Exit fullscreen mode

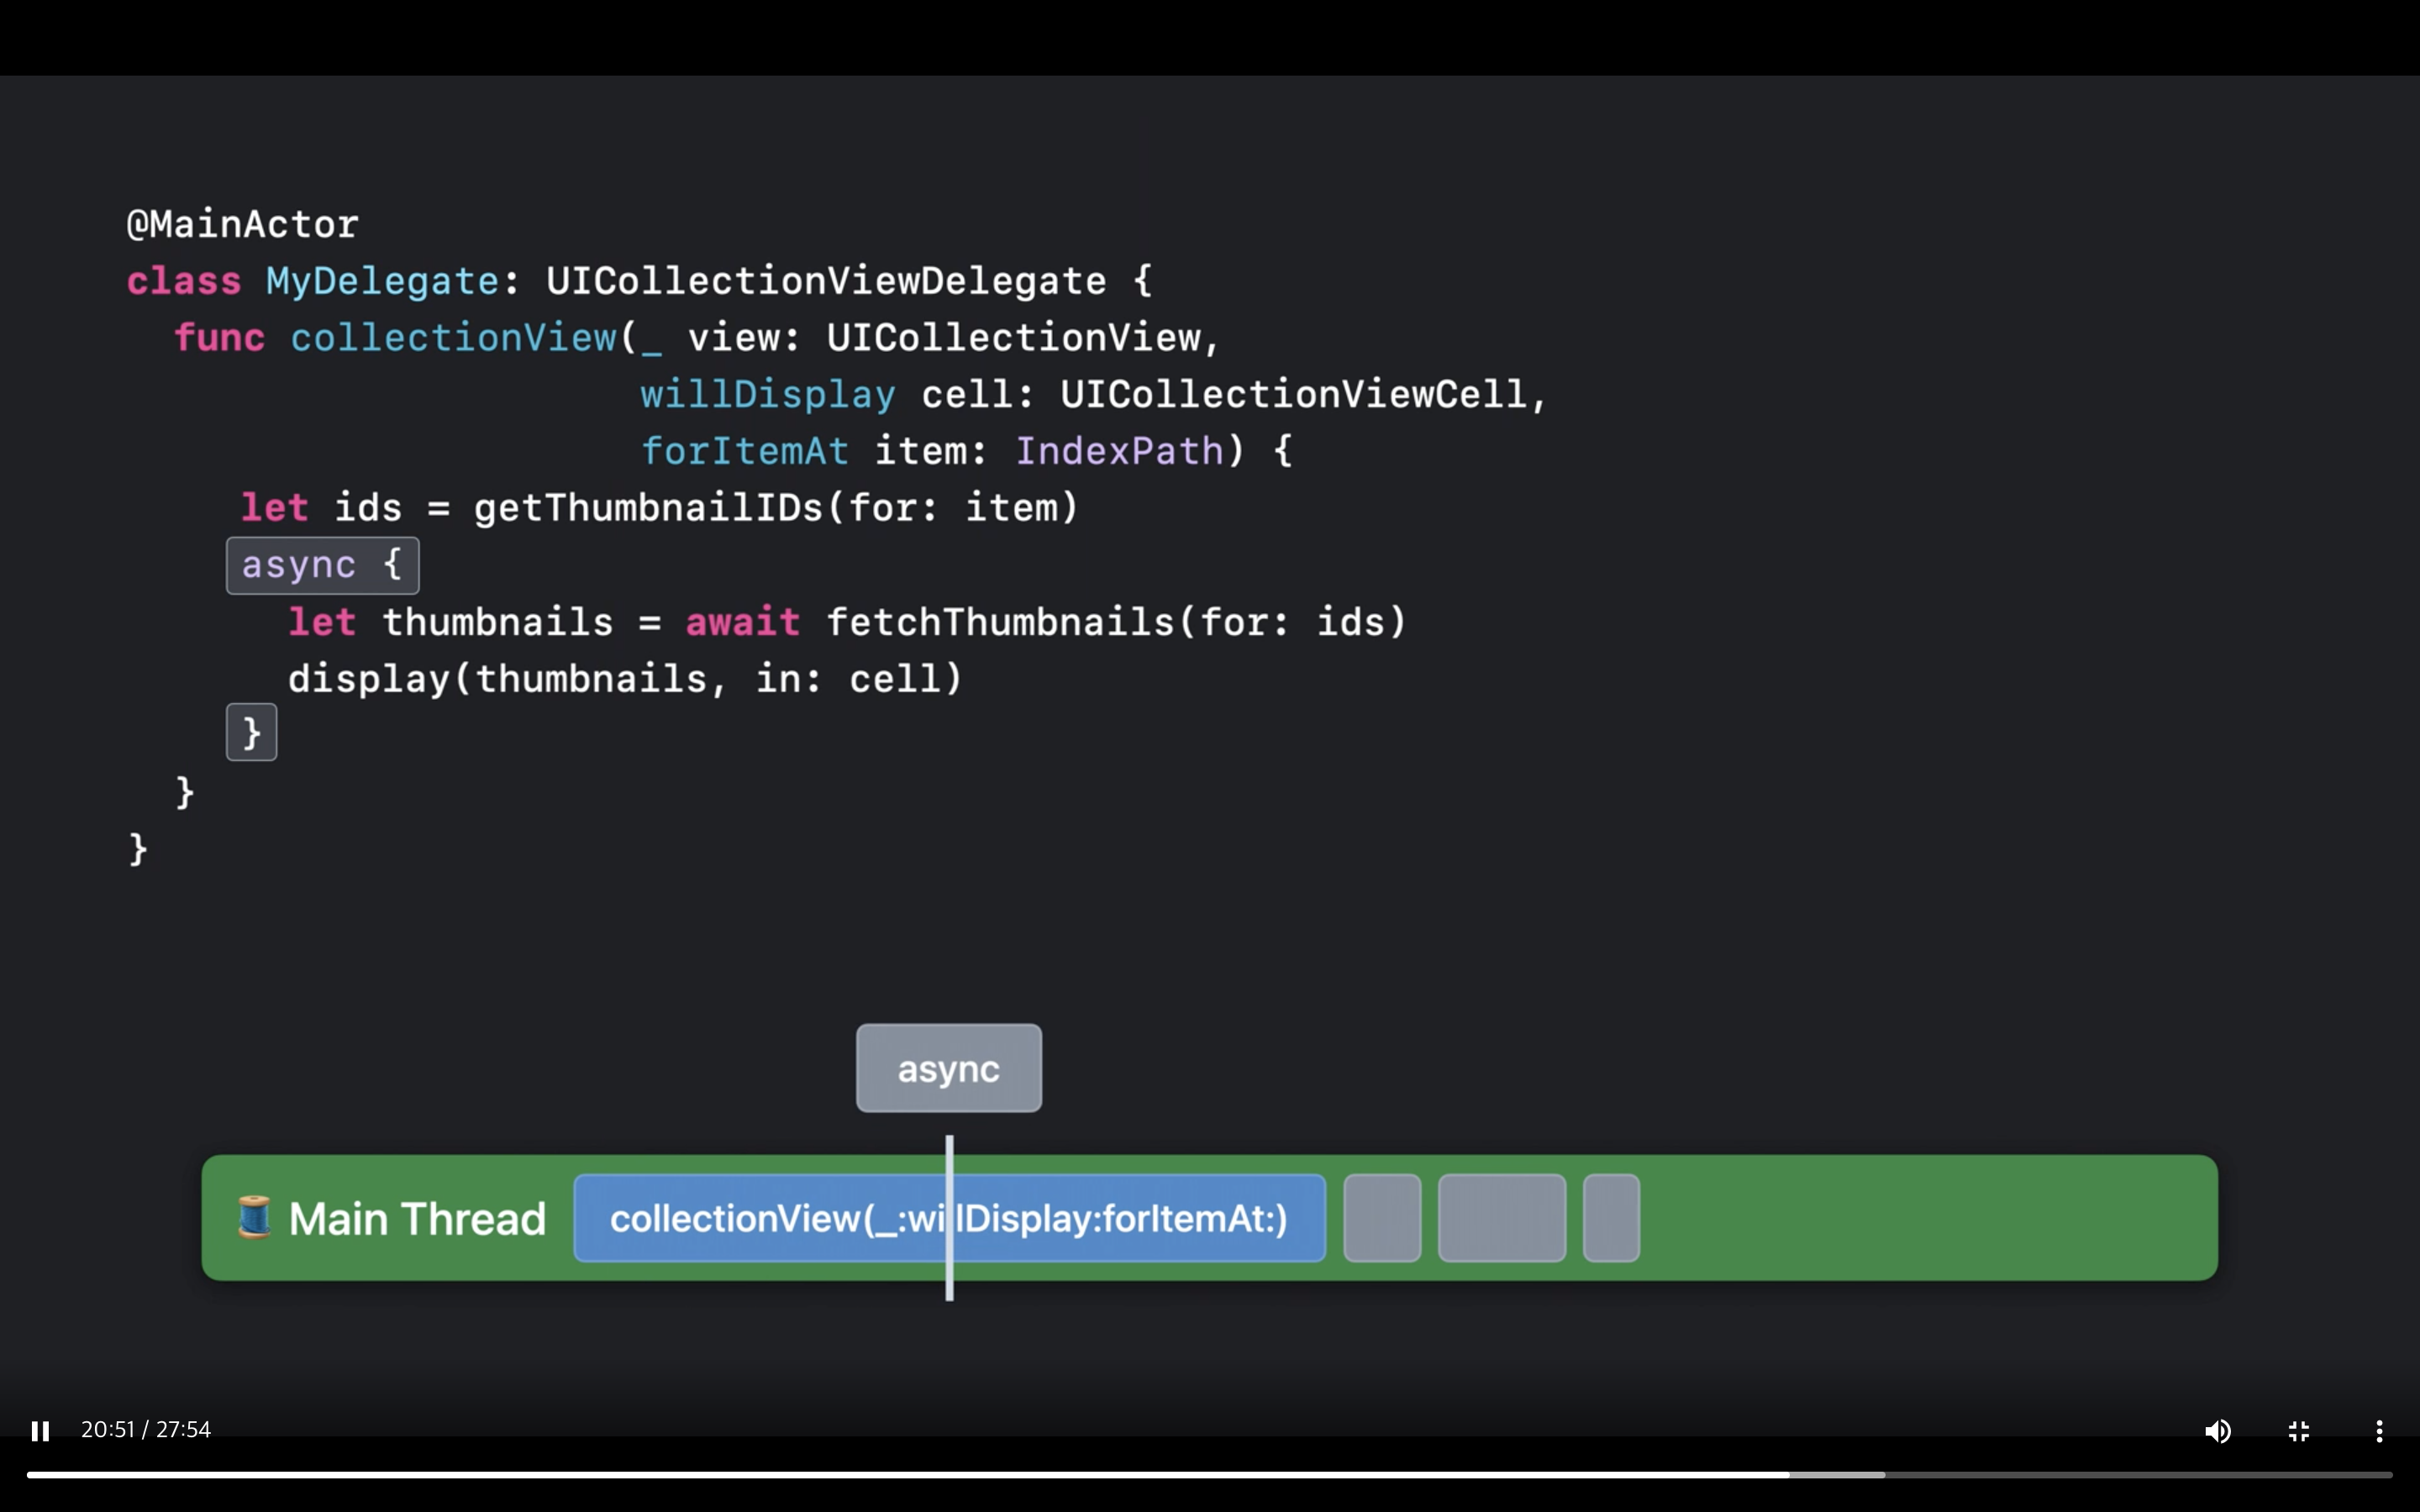pos(2298,1431)
